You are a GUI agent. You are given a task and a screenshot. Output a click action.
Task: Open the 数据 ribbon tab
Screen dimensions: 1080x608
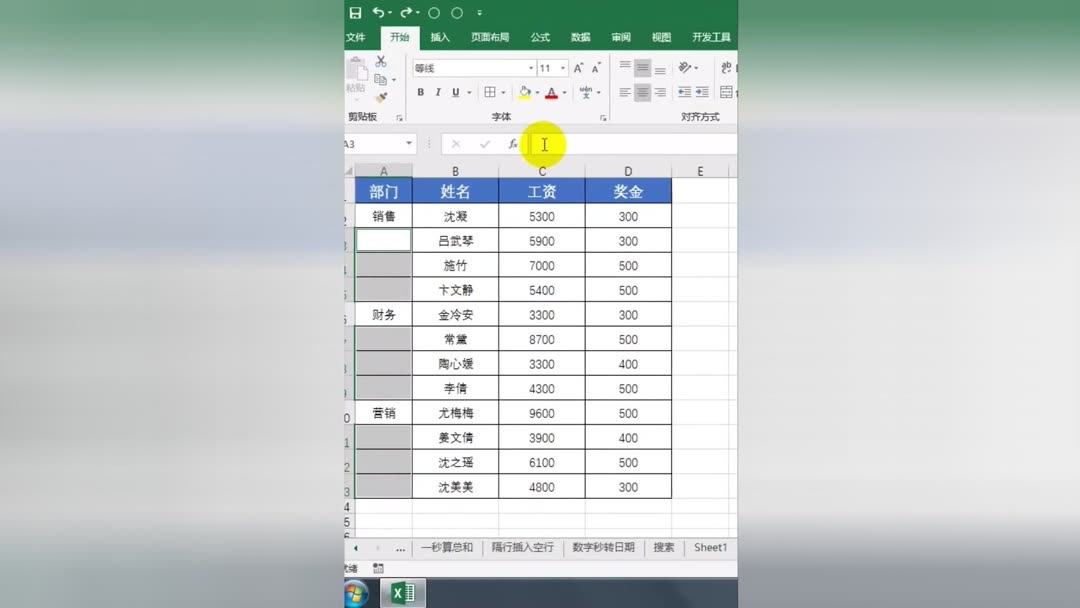pyautogui.click(x=580, y=37)
